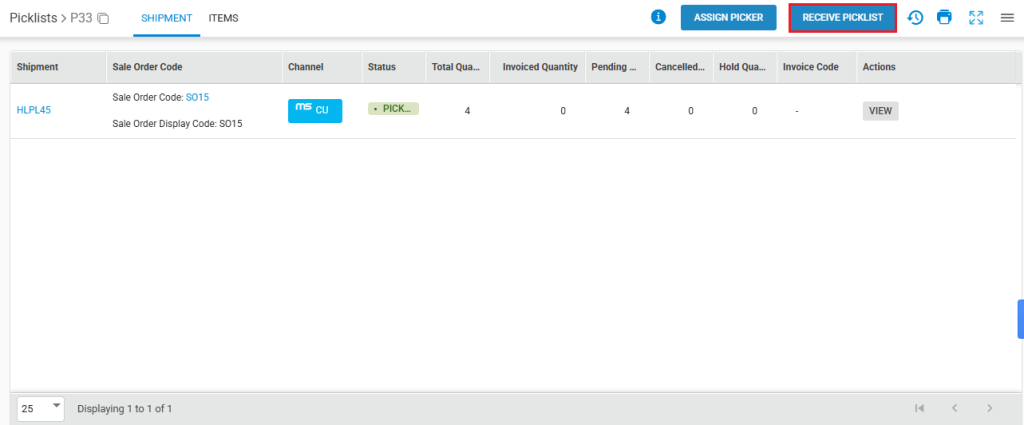Go to next page arrow
This screenshot has height=425, width=1024.
989,408
